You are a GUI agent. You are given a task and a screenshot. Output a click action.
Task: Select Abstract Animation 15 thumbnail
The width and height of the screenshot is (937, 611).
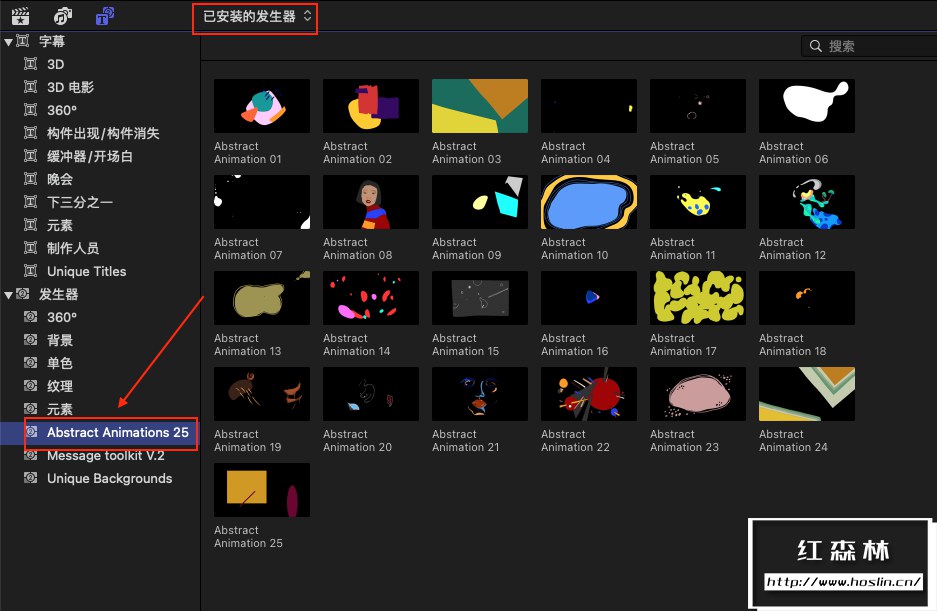coord(480,298)
